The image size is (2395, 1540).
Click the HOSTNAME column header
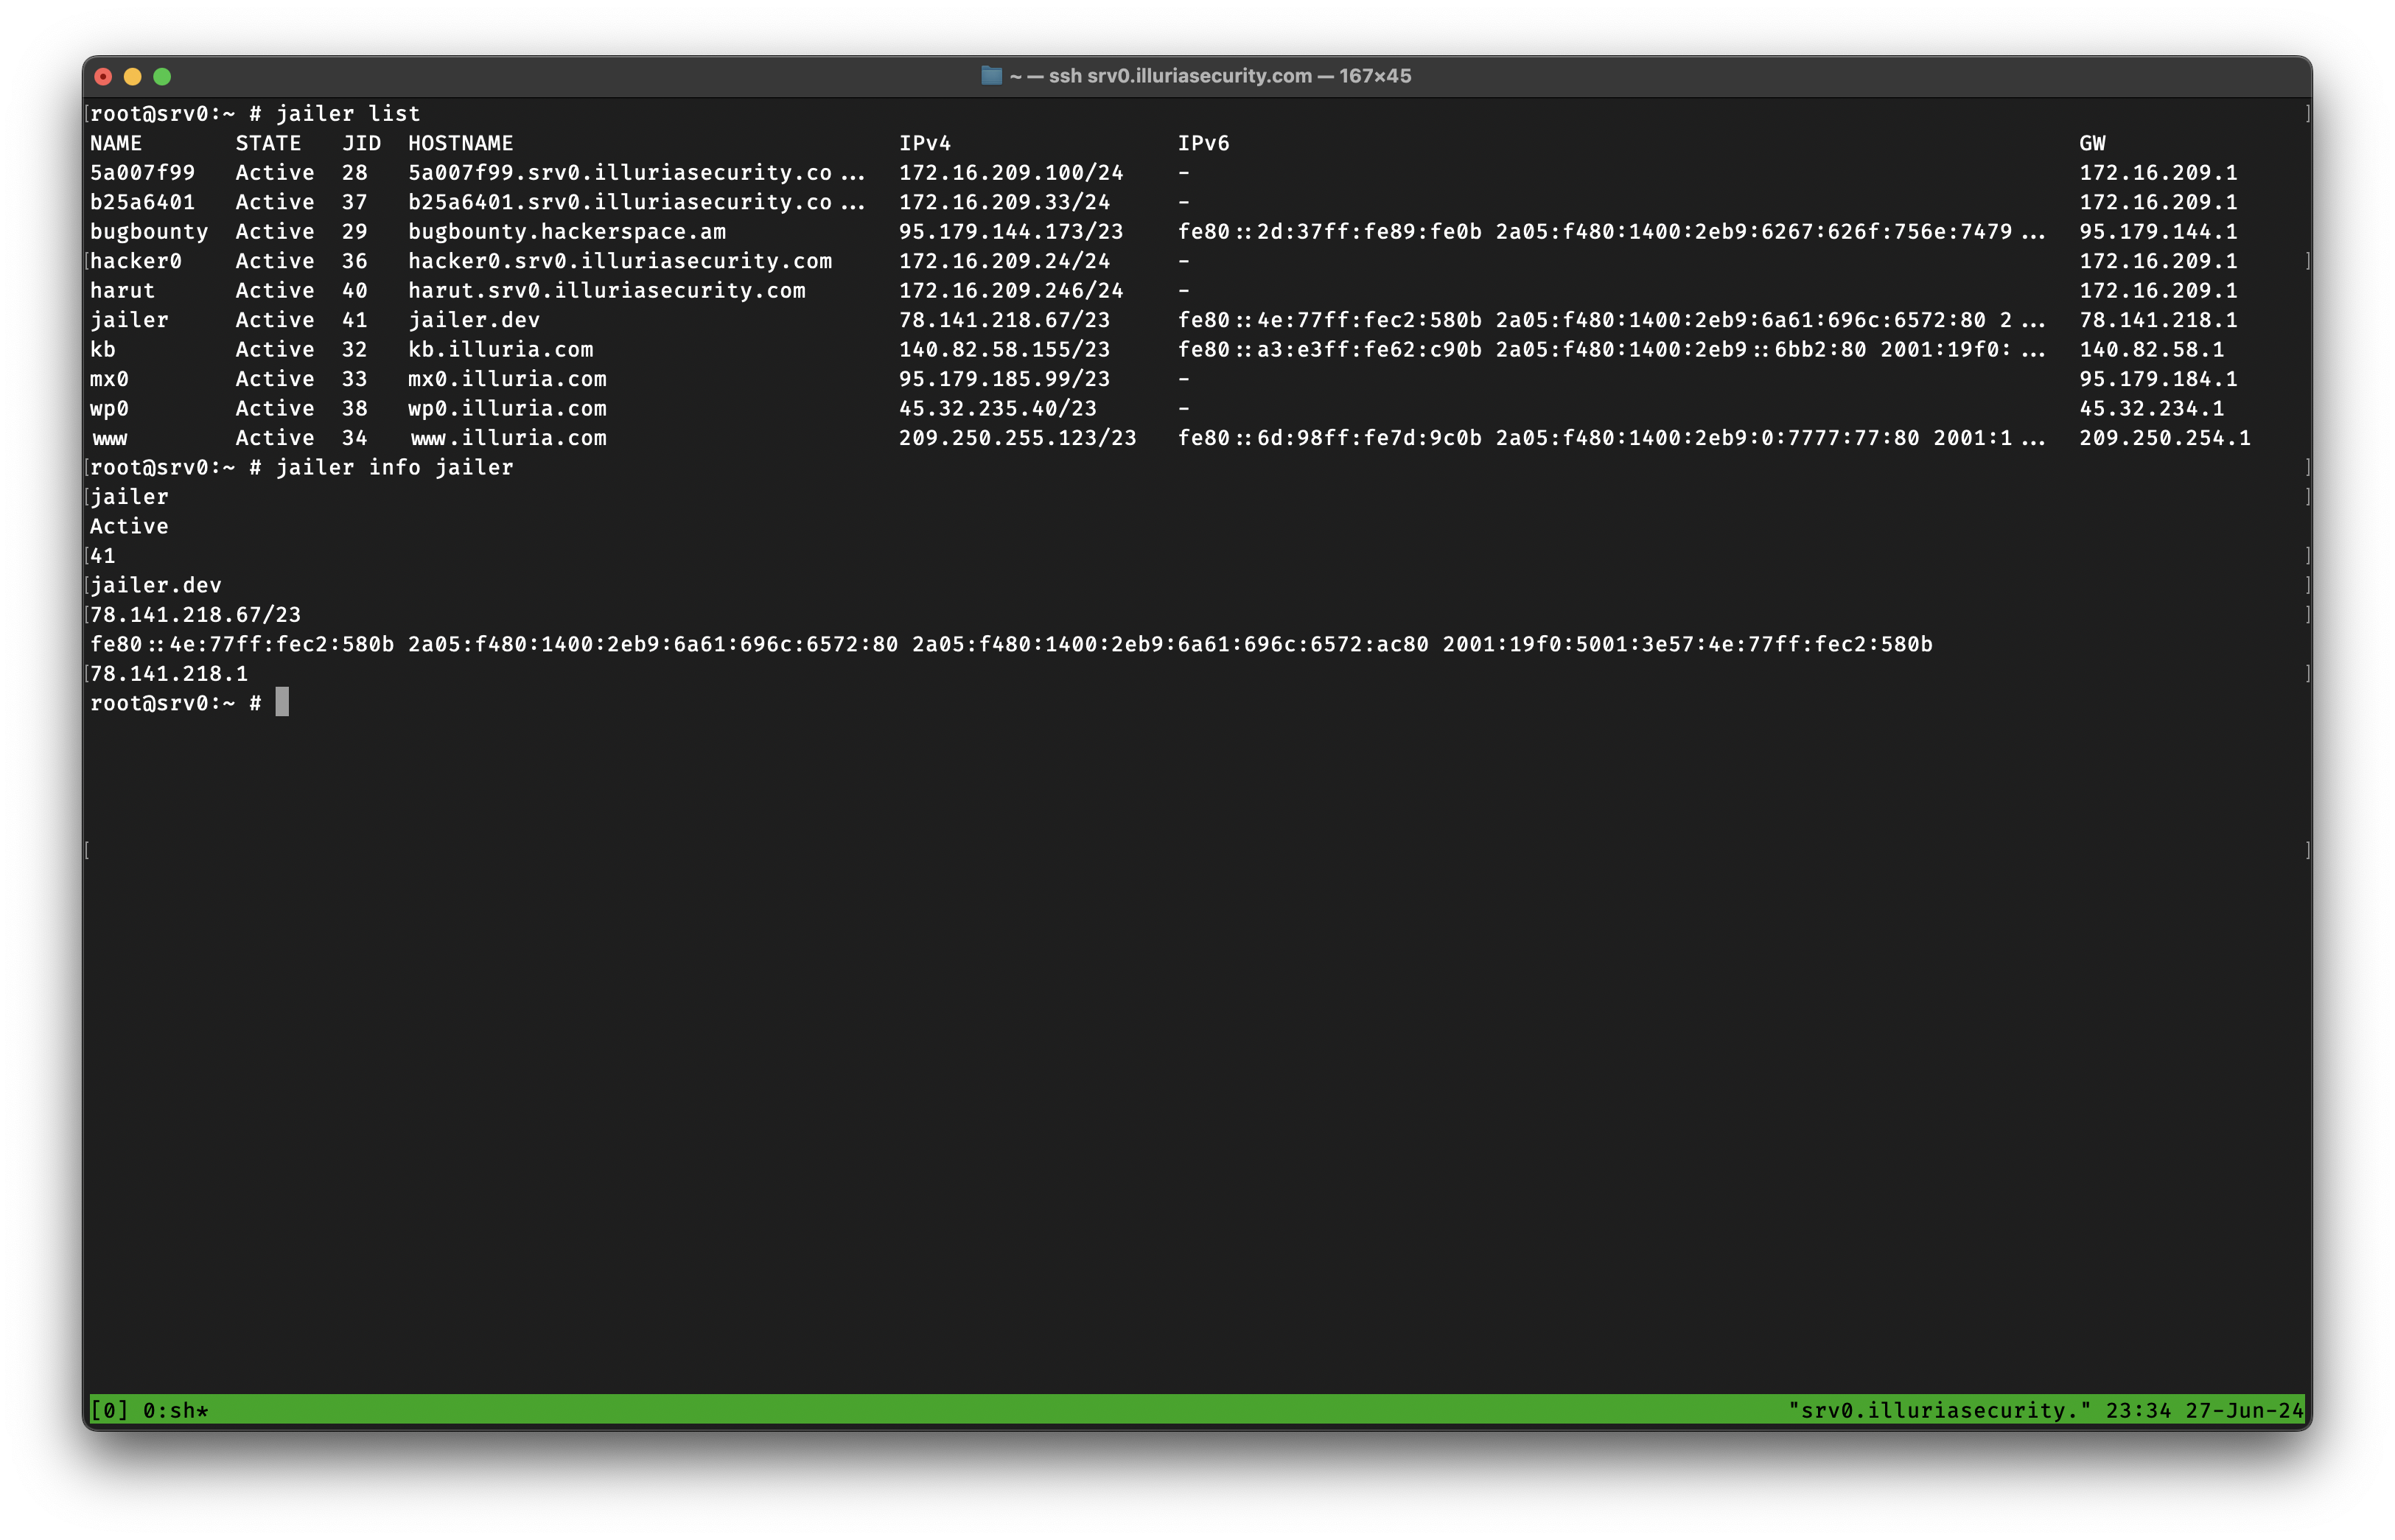[460, 143]
